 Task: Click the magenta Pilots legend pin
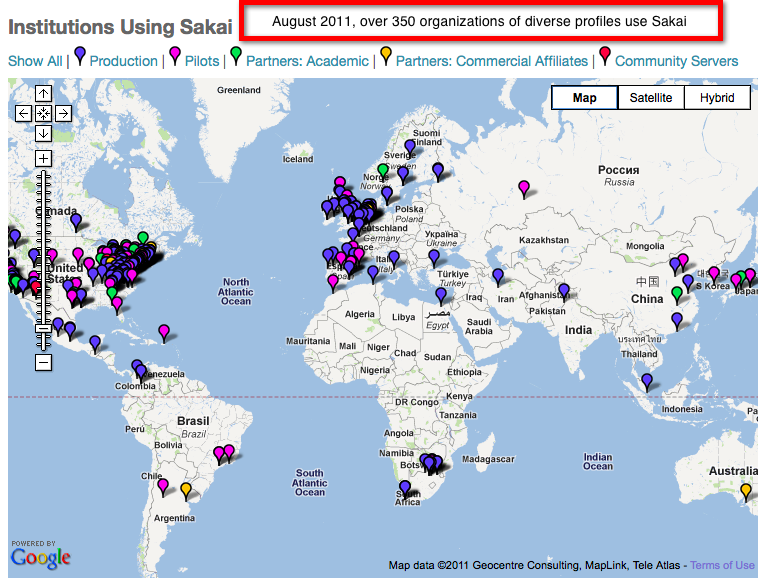175,54
